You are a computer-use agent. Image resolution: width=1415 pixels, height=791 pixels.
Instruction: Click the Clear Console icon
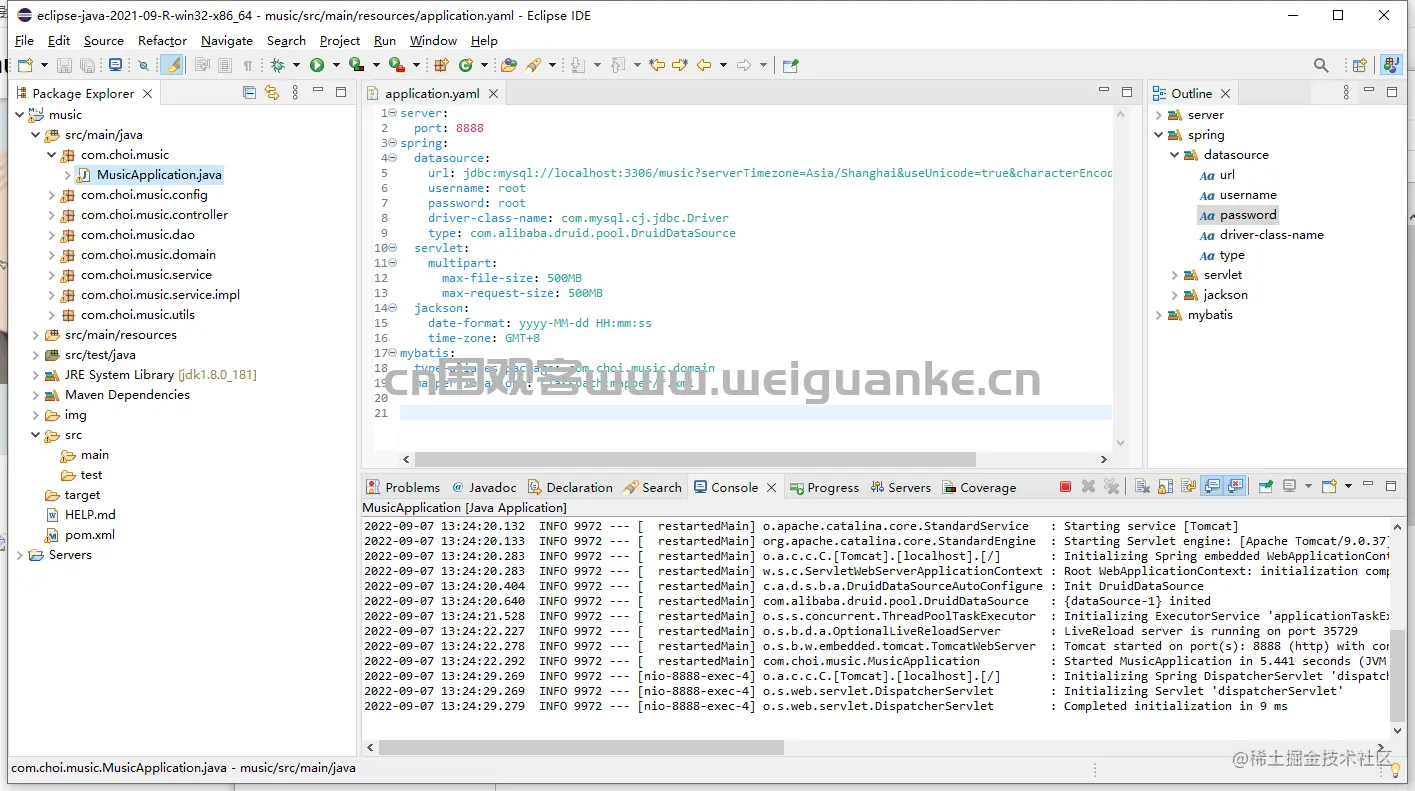[1141, 487]
